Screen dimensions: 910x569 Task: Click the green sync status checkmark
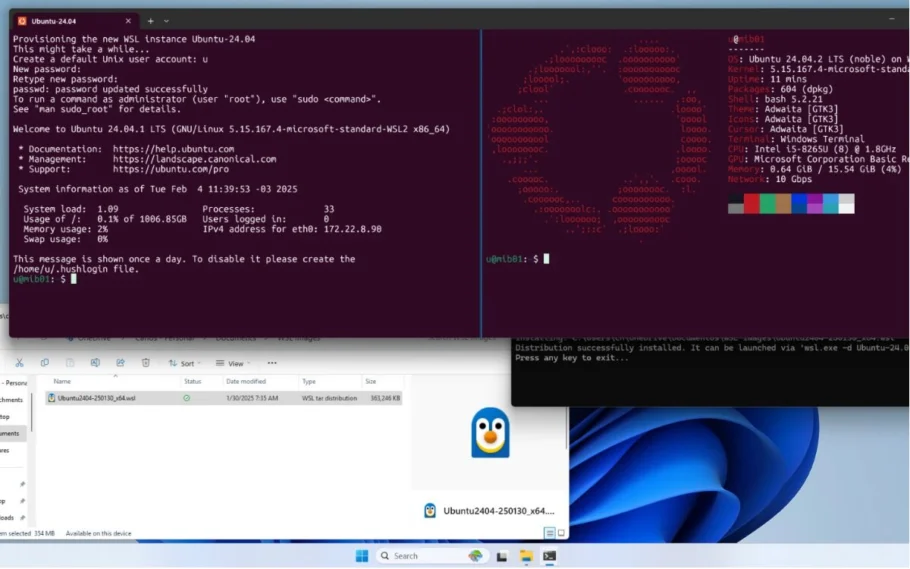coord(186,398)
